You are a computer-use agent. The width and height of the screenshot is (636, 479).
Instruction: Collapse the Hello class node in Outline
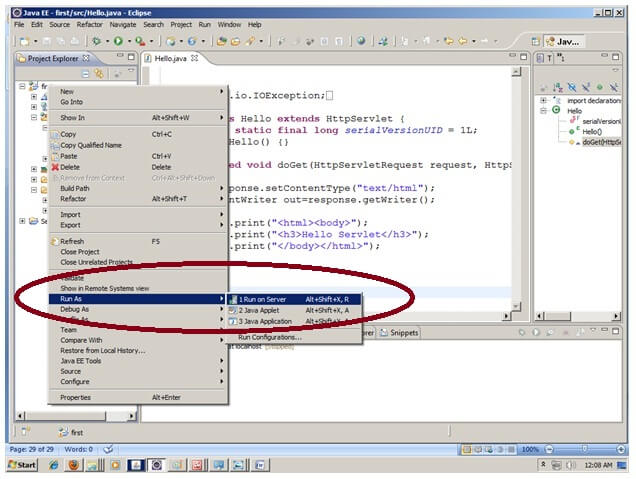[544, 110]
